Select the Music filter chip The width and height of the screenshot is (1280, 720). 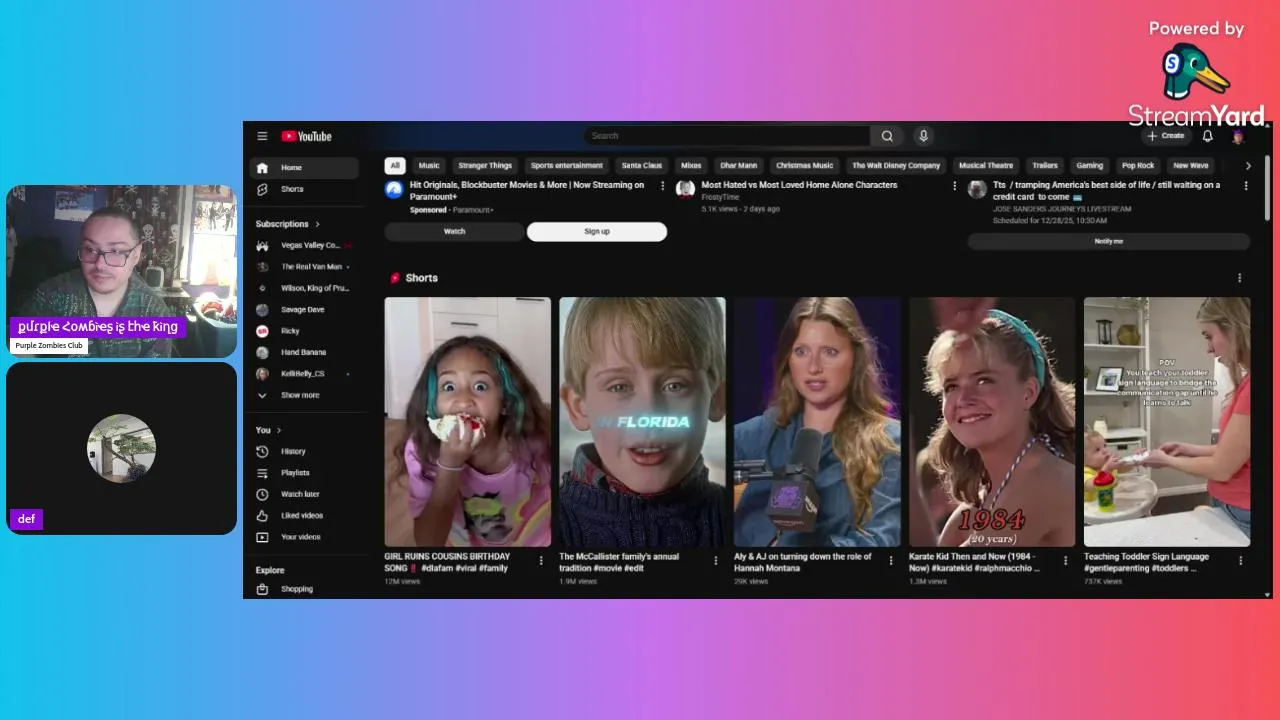[429, 166]
